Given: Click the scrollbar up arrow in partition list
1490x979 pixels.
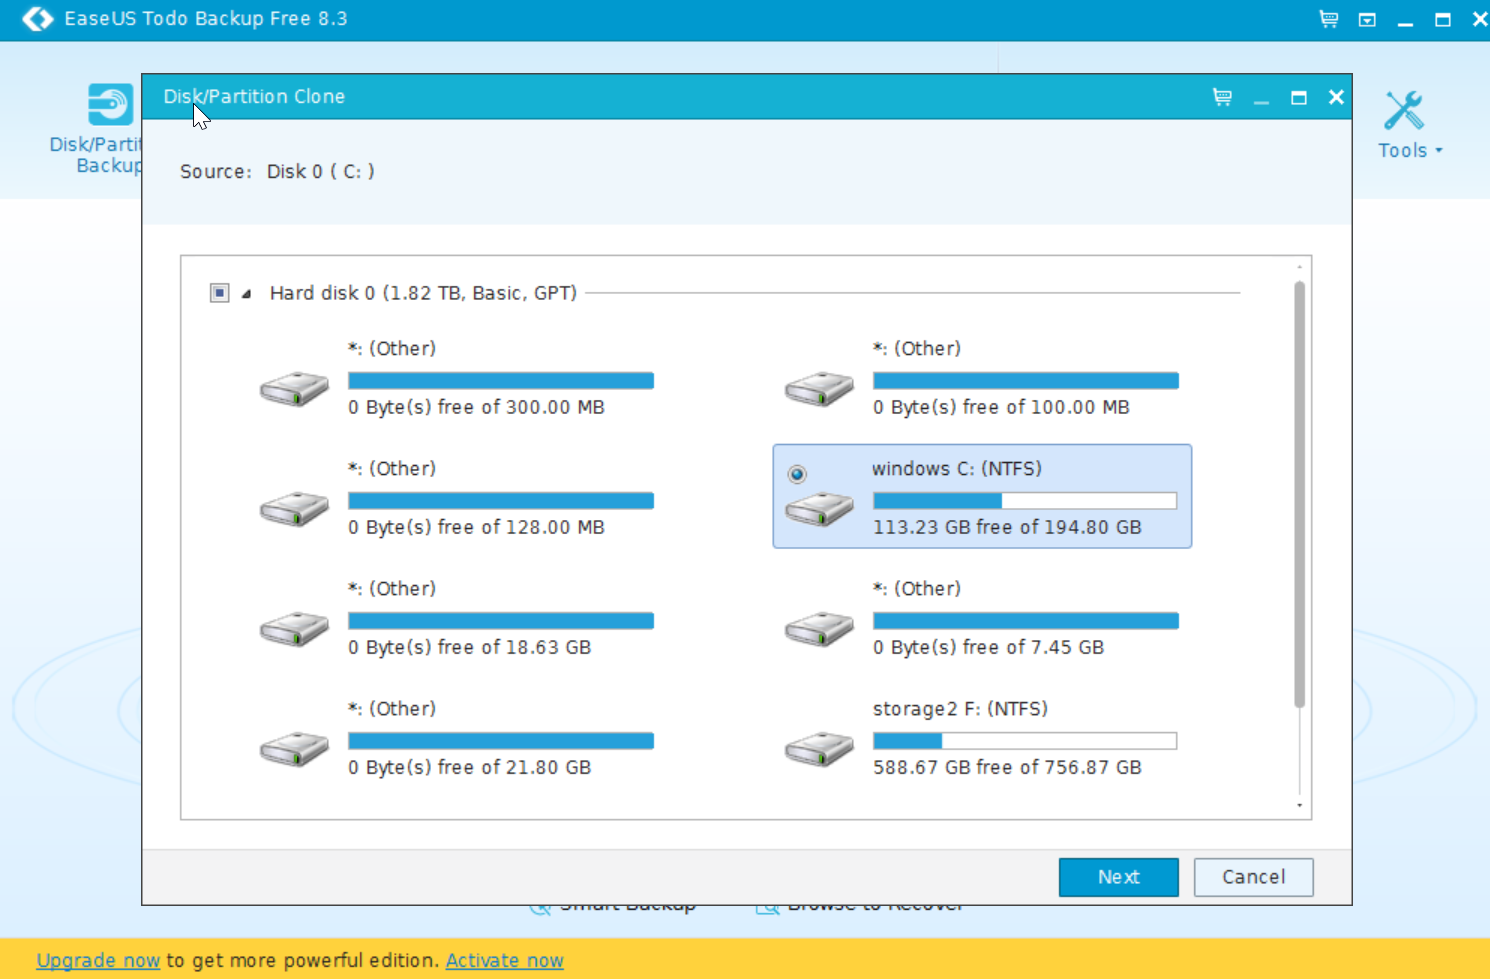Looking at the screenshot, I should click(x=1299, y=267).
